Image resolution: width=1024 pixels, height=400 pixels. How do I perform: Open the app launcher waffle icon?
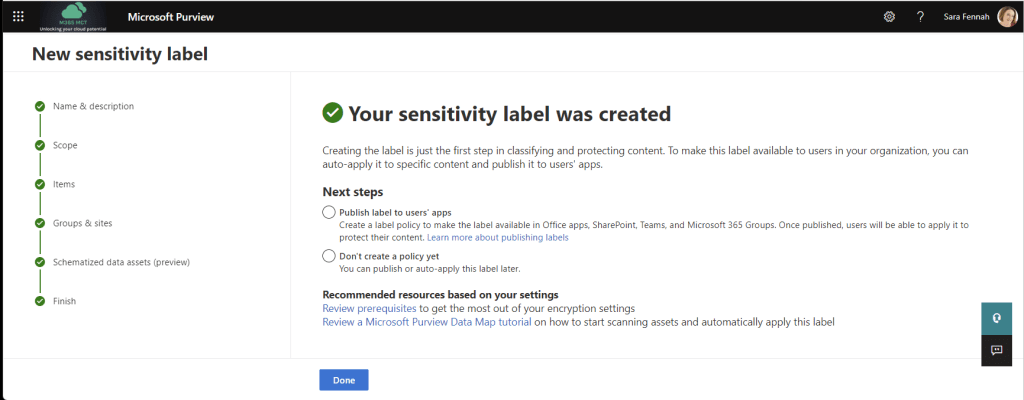[x=17, y=17]
